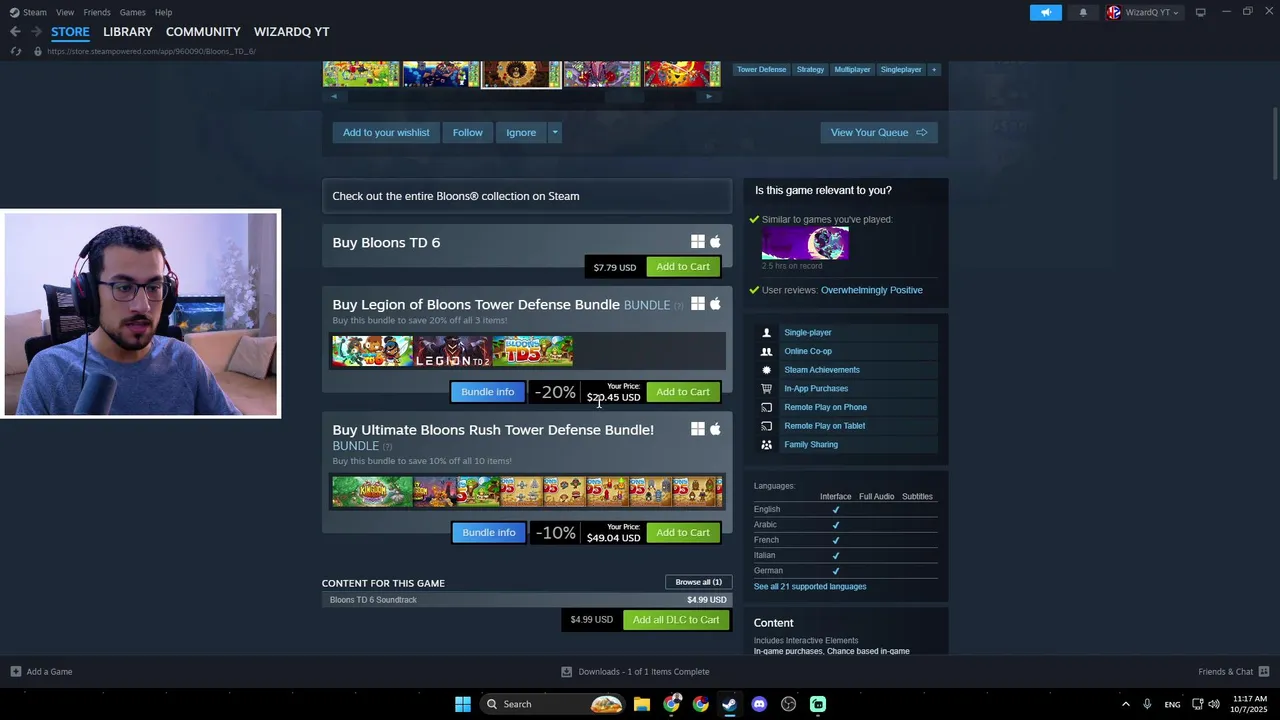The image size is (1280, 720).
Task: Browse all DLC content
Action: click(698, 582)
